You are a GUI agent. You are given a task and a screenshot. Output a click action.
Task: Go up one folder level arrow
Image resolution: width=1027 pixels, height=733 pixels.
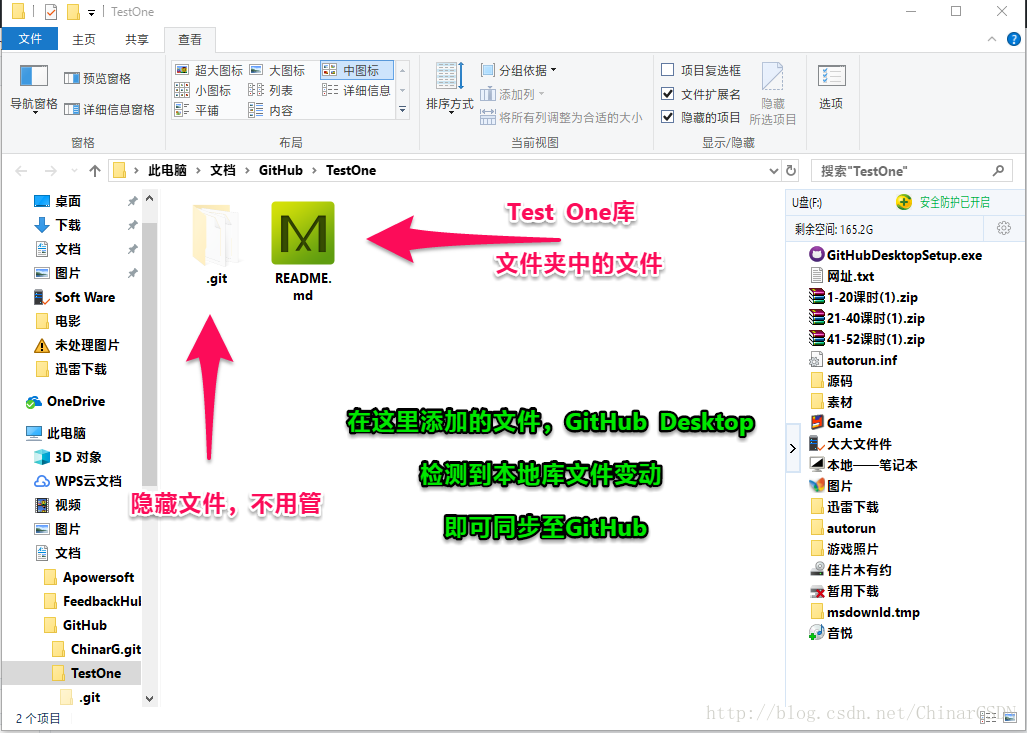[95, 171]
